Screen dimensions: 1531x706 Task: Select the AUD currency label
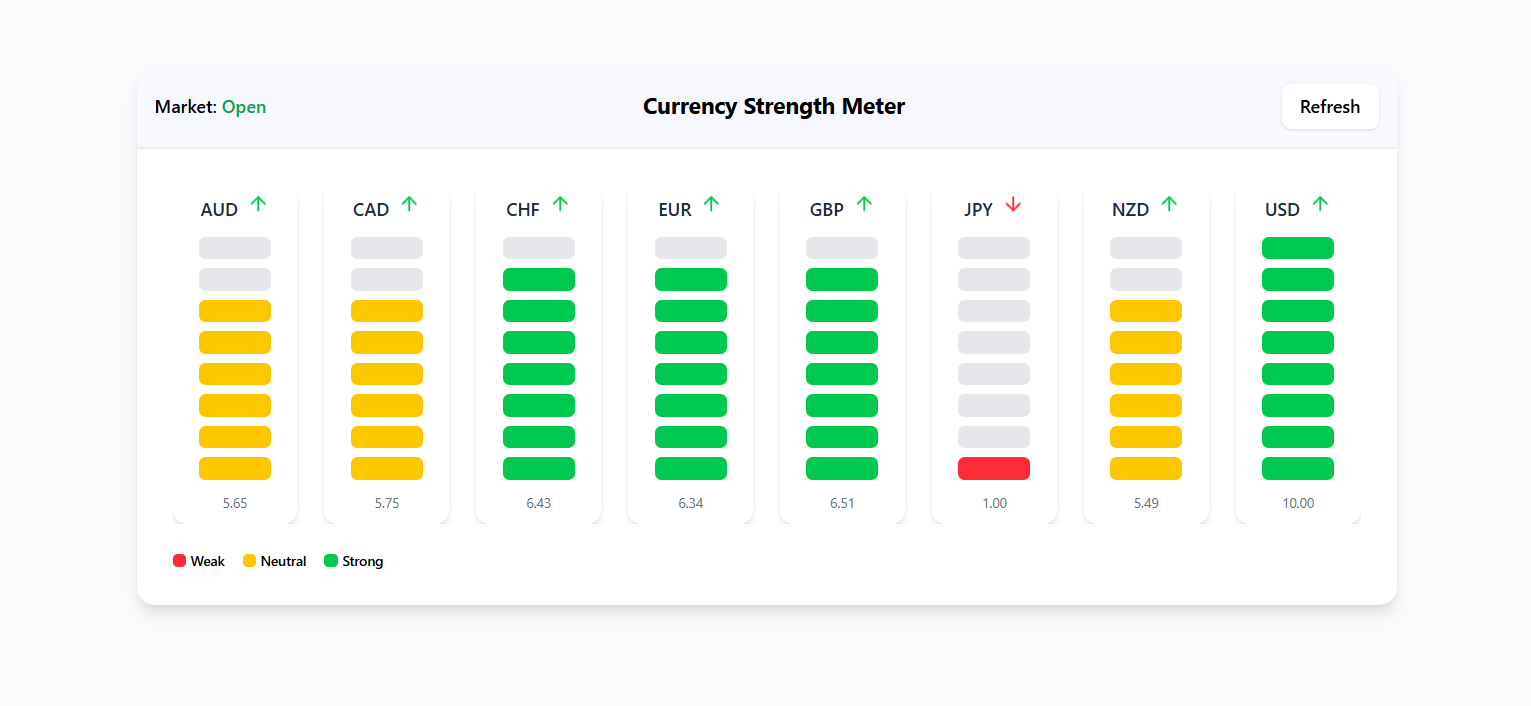218,210
